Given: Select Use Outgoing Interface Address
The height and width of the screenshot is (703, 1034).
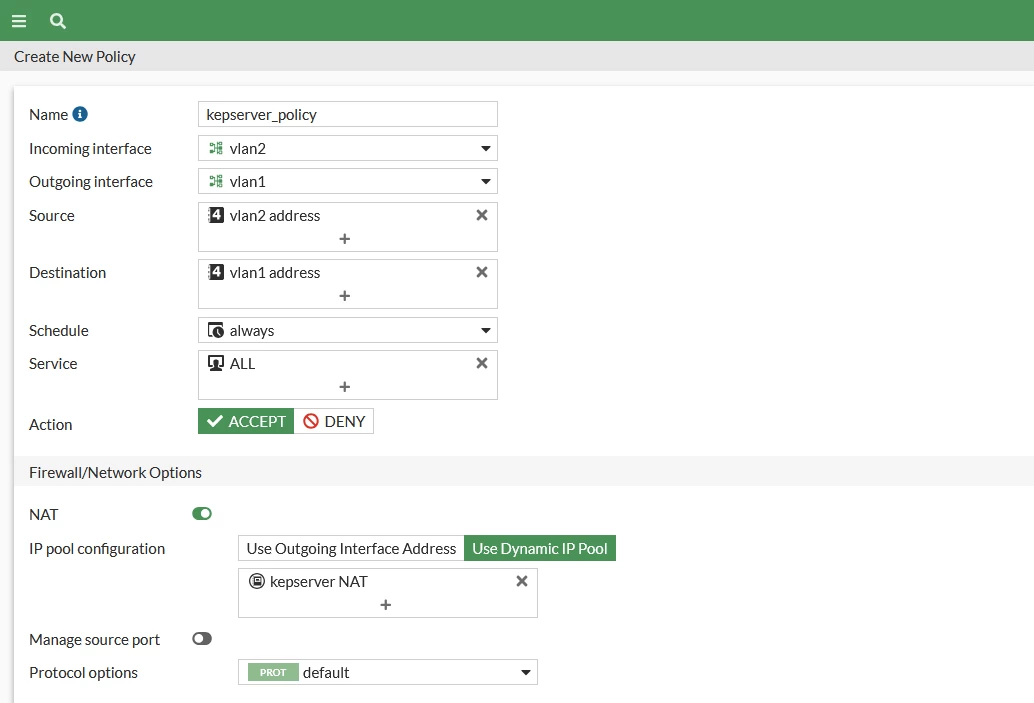Looking at the screenshot, I should point(351,548).
